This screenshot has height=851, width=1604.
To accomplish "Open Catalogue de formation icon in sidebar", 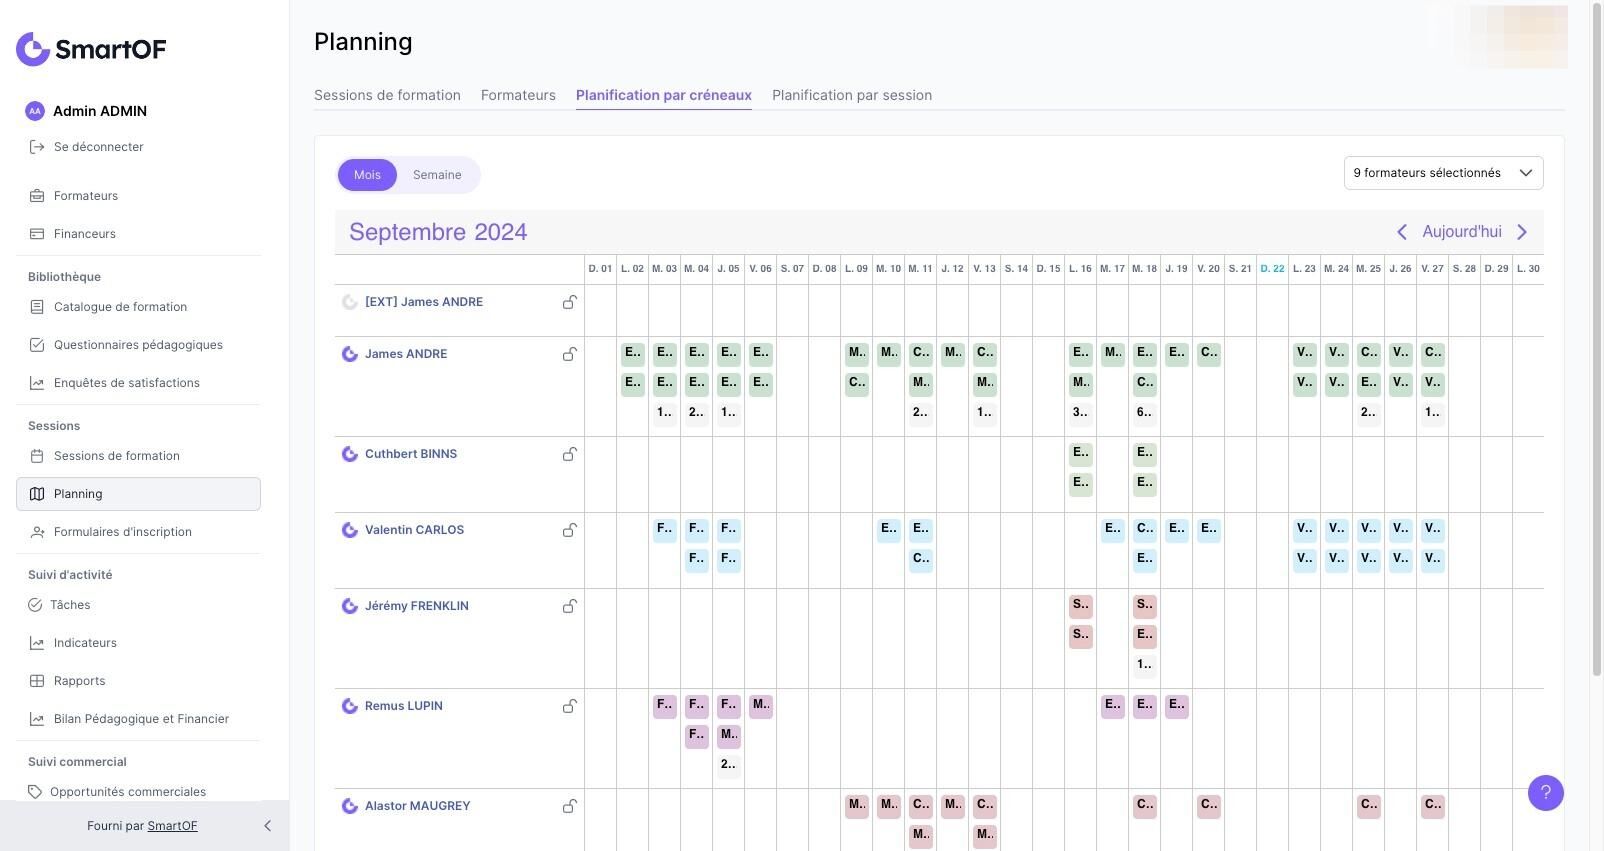I will coord(37,307).
